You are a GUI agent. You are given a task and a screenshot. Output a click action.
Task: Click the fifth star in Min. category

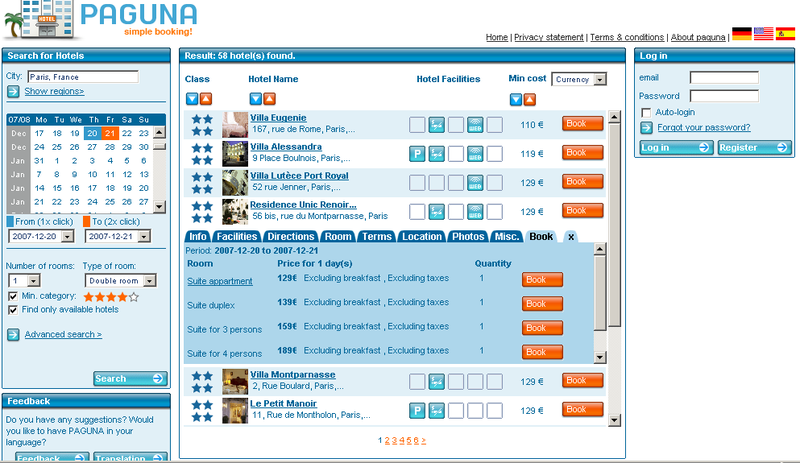coord(134,297)
